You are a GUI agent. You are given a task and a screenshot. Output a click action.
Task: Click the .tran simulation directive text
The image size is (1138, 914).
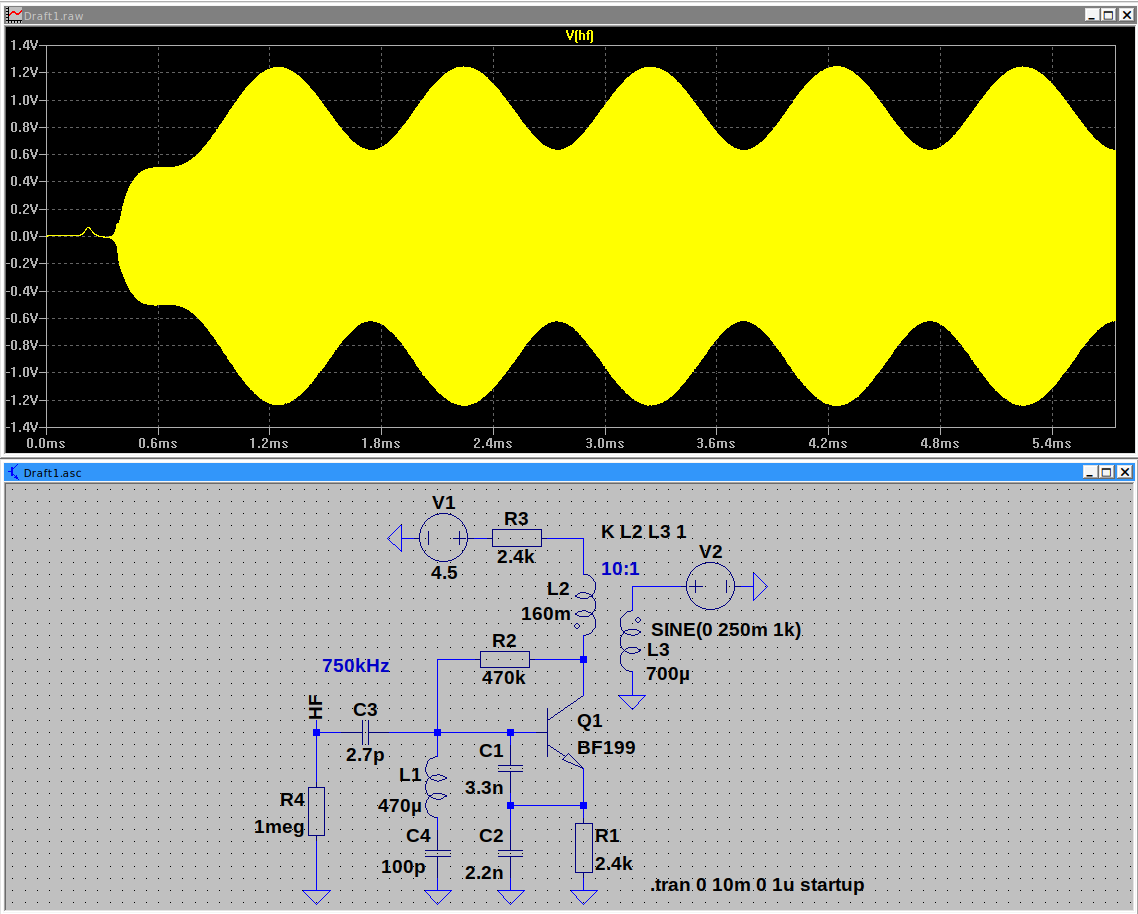click(x=757, y=885)
